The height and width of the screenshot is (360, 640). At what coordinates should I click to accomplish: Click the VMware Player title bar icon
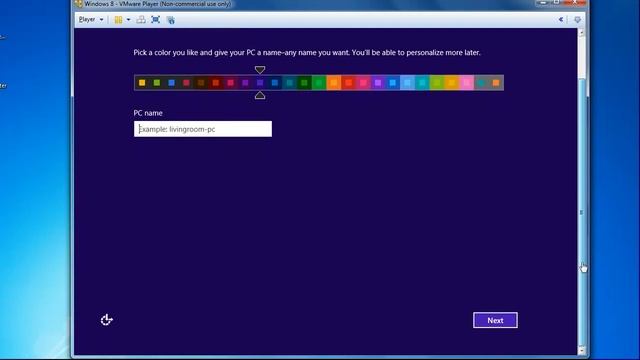click(79, 4)
